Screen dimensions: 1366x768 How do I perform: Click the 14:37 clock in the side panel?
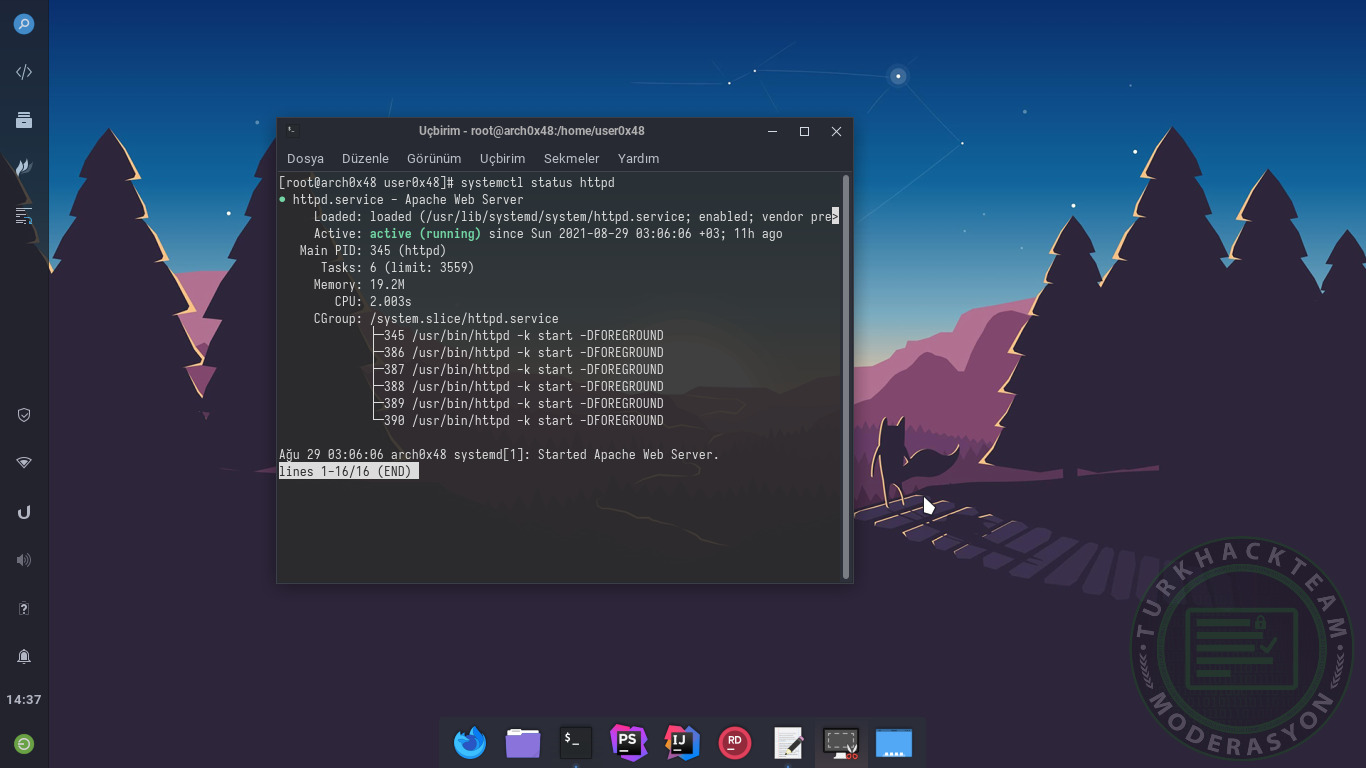24,700
